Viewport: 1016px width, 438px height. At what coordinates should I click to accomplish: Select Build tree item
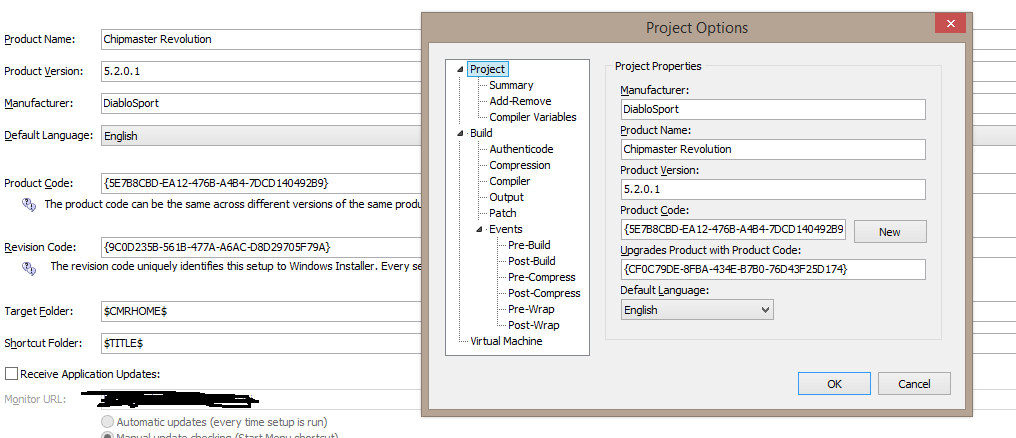click(481, 133)
